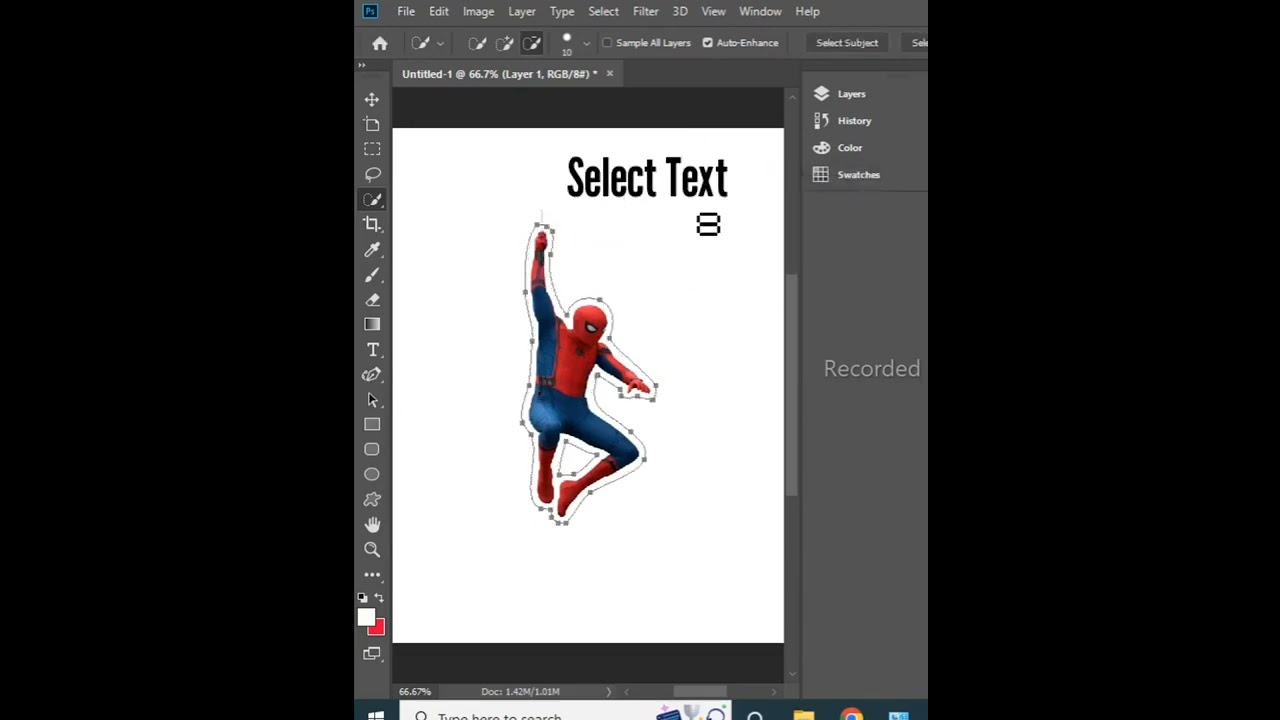The image size is (1280, 720).
Task: Select the Pen tool
Action: [372, 374]
